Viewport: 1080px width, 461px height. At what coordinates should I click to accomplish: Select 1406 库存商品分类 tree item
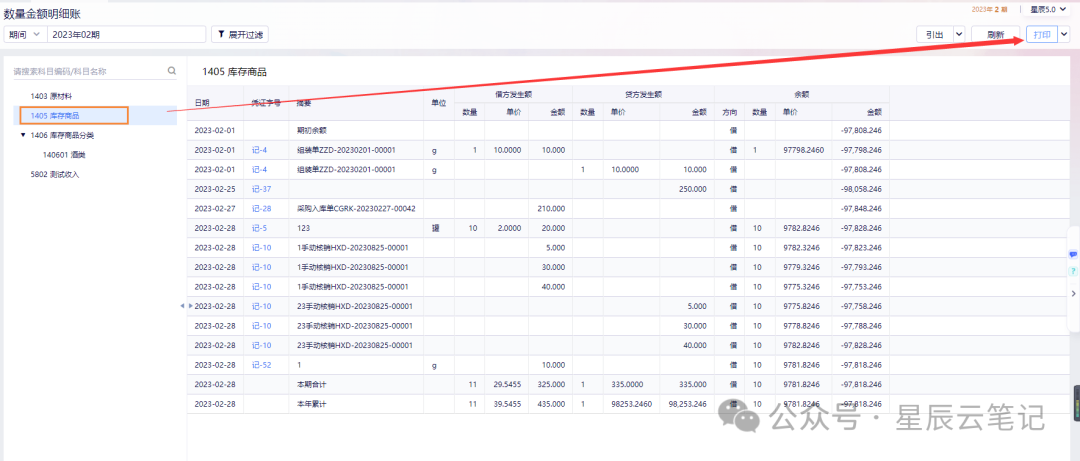point(62,135)
